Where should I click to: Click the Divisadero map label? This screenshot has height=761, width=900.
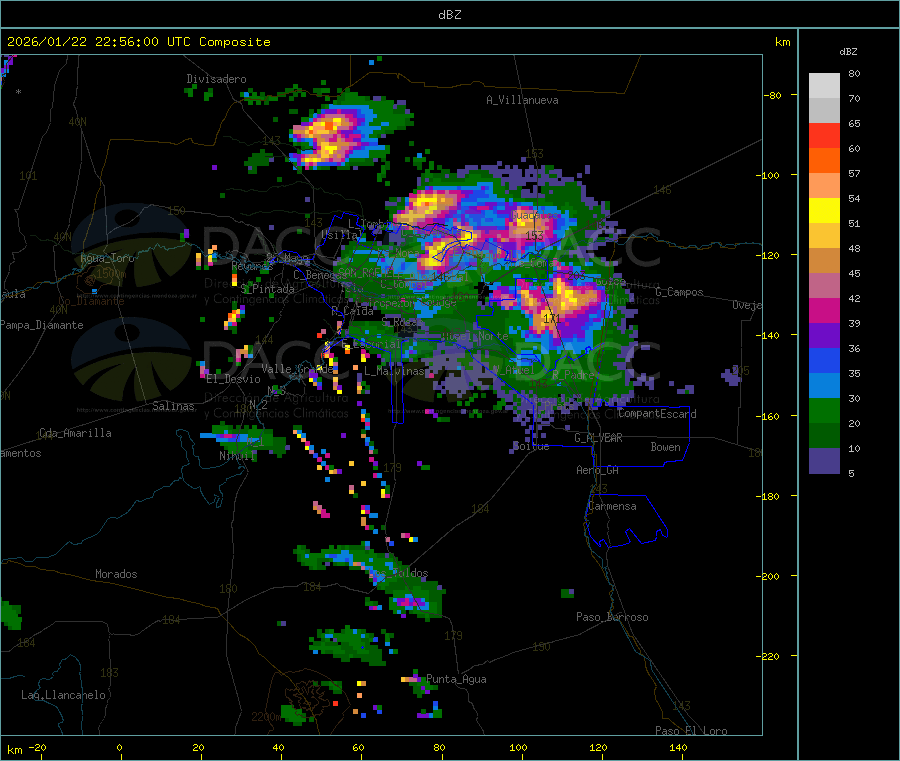pos(216,79)
